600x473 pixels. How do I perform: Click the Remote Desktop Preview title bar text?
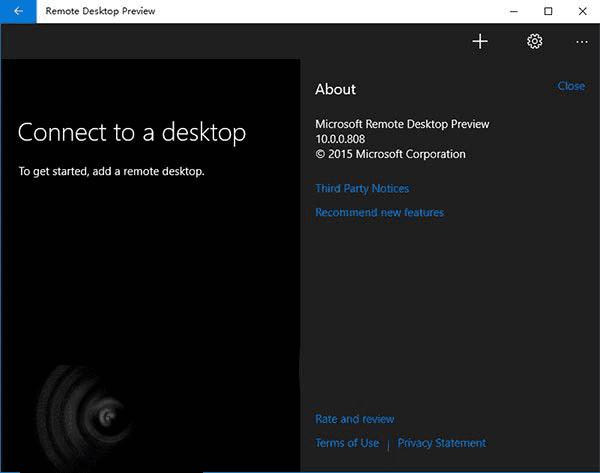100,11
